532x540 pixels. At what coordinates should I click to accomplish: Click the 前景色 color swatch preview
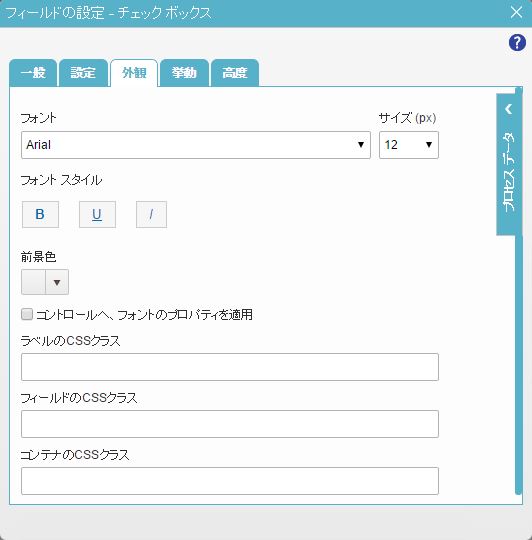(33, 282)
